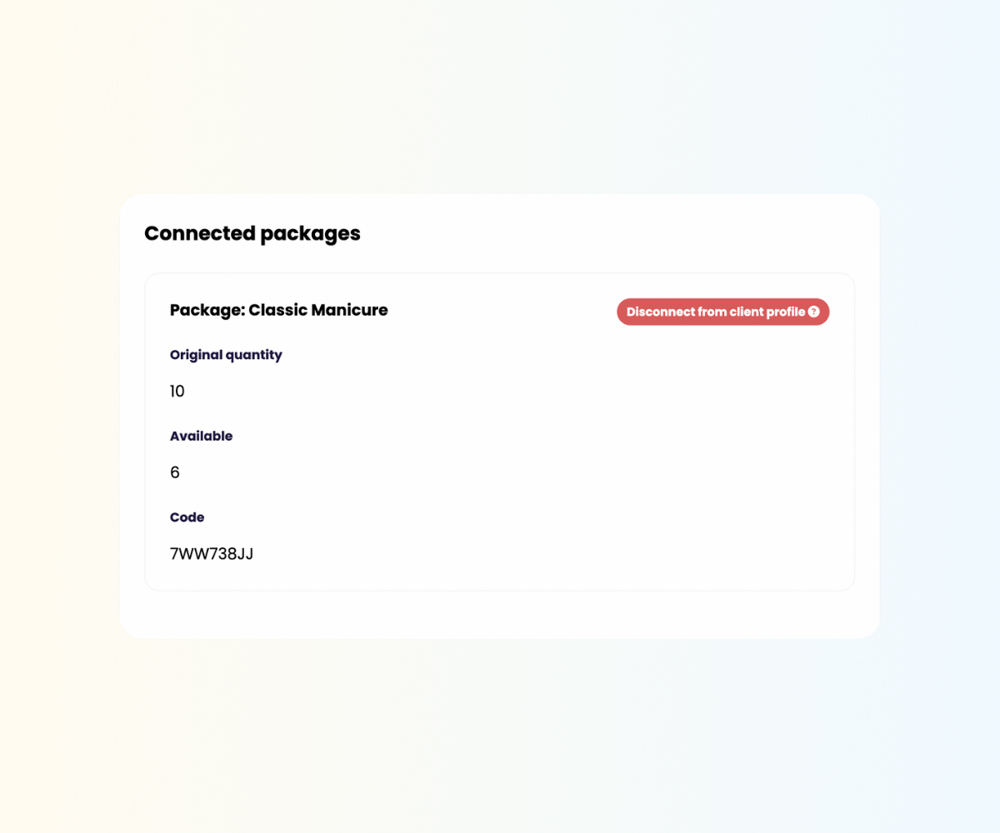
Task: Click the word "Package:" in card title
Action: [206, 310]
